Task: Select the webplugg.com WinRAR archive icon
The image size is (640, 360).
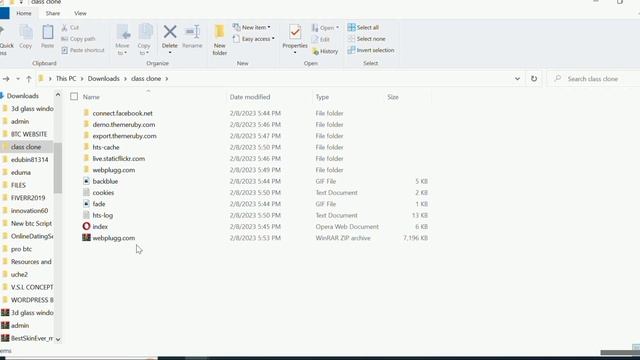Action: pyautogui.click(x=86, y=238)
